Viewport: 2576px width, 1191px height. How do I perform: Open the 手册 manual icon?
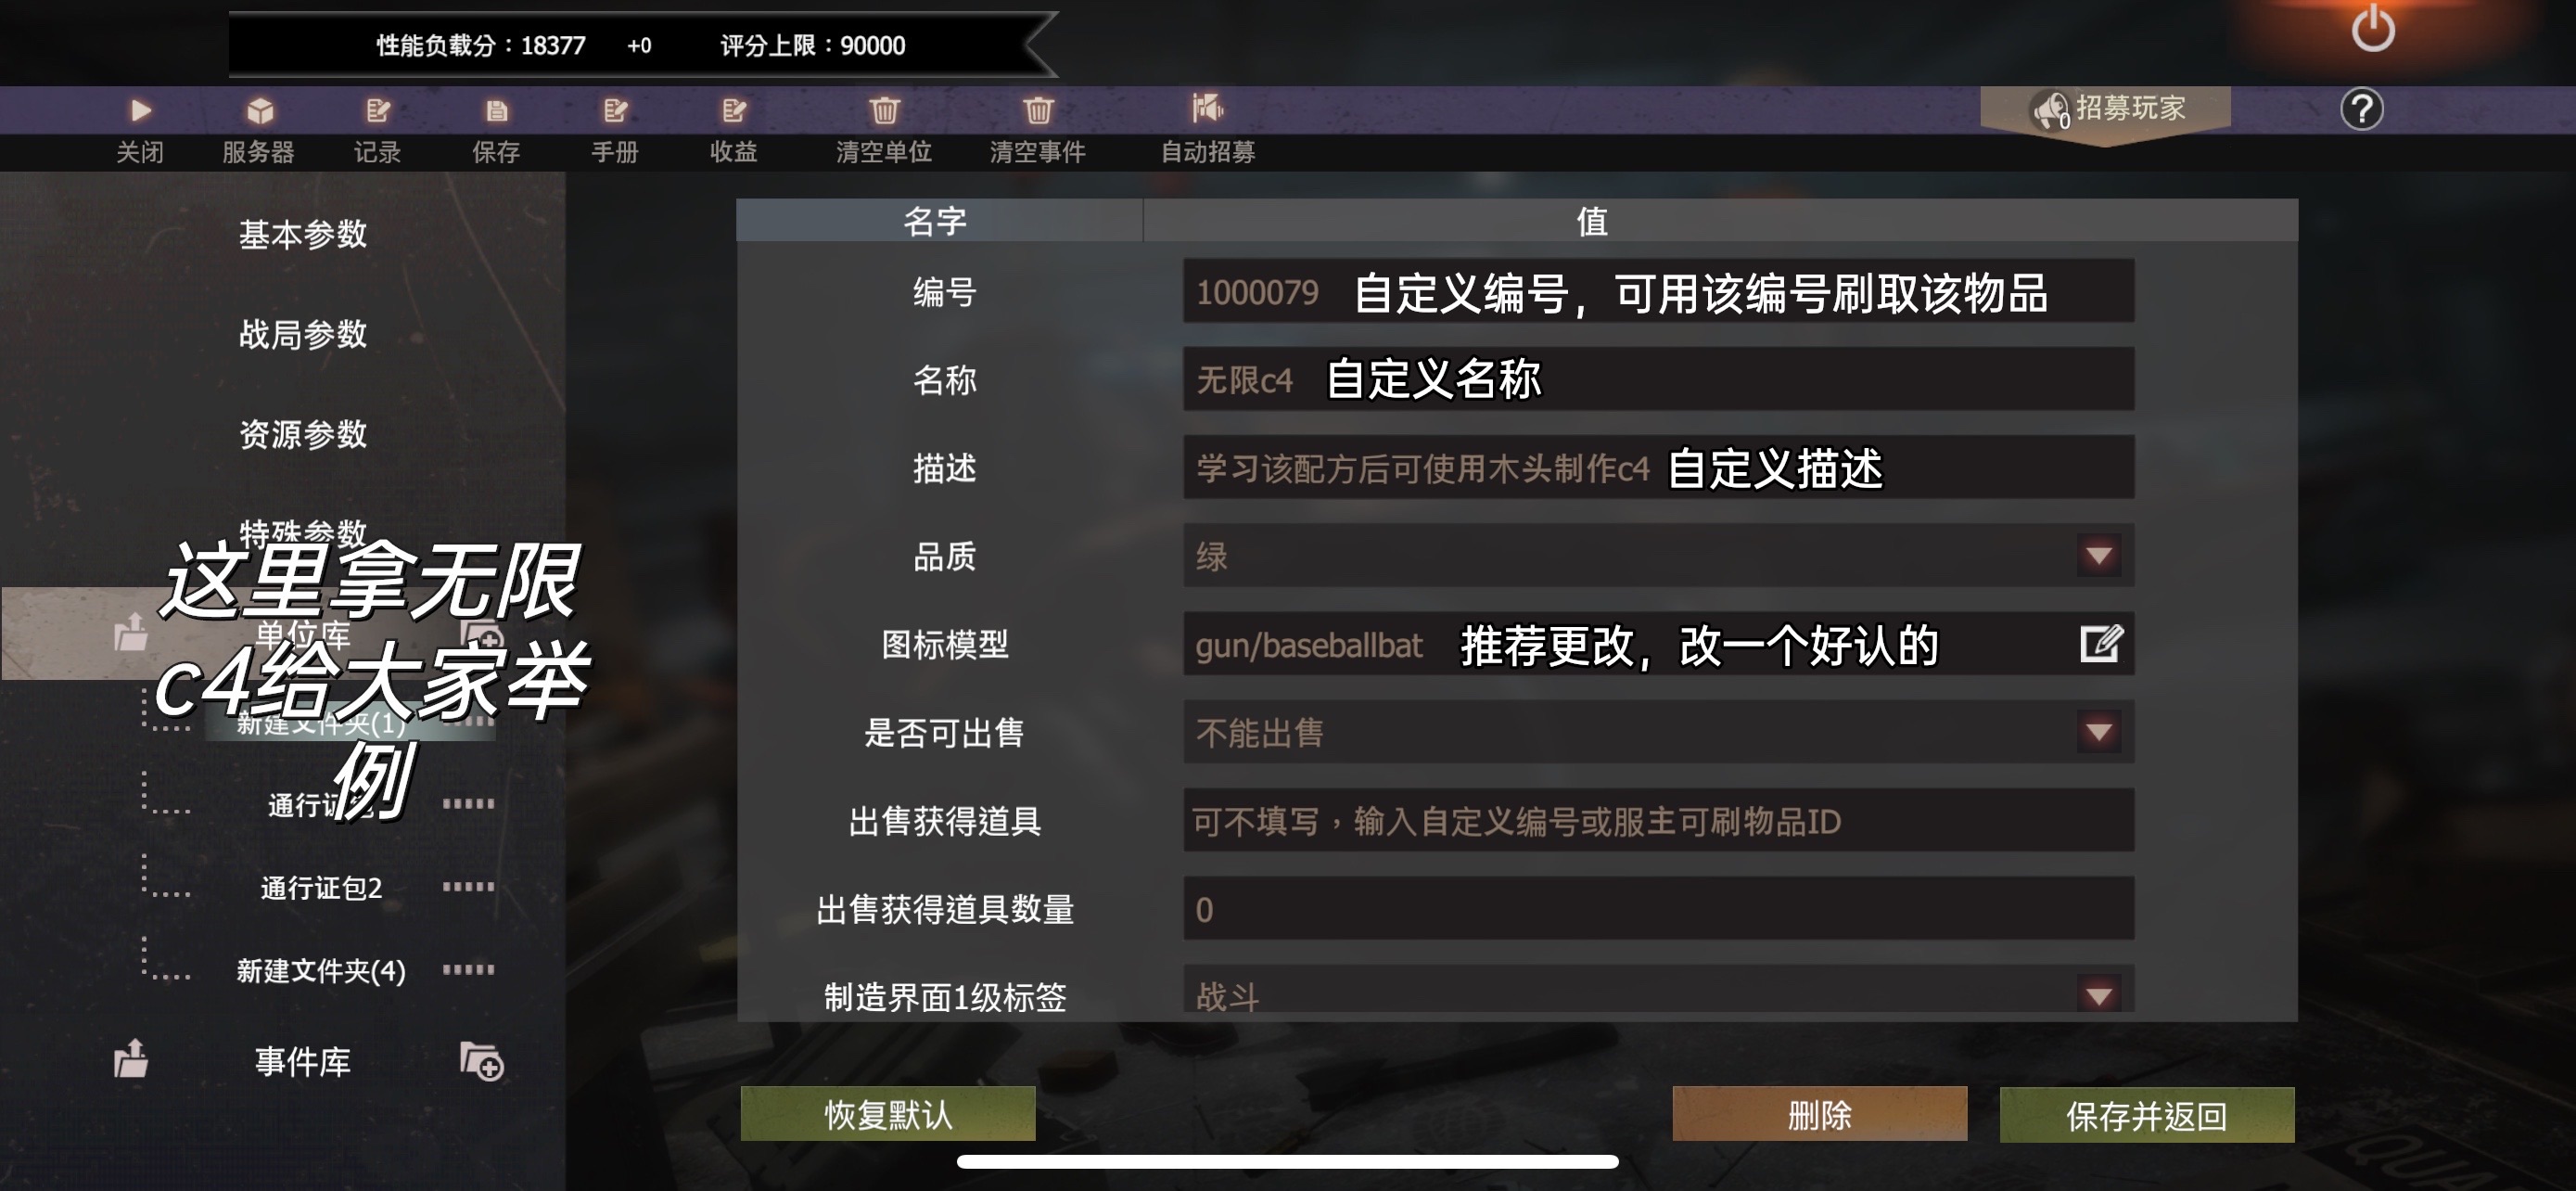[x=615, y=110]
